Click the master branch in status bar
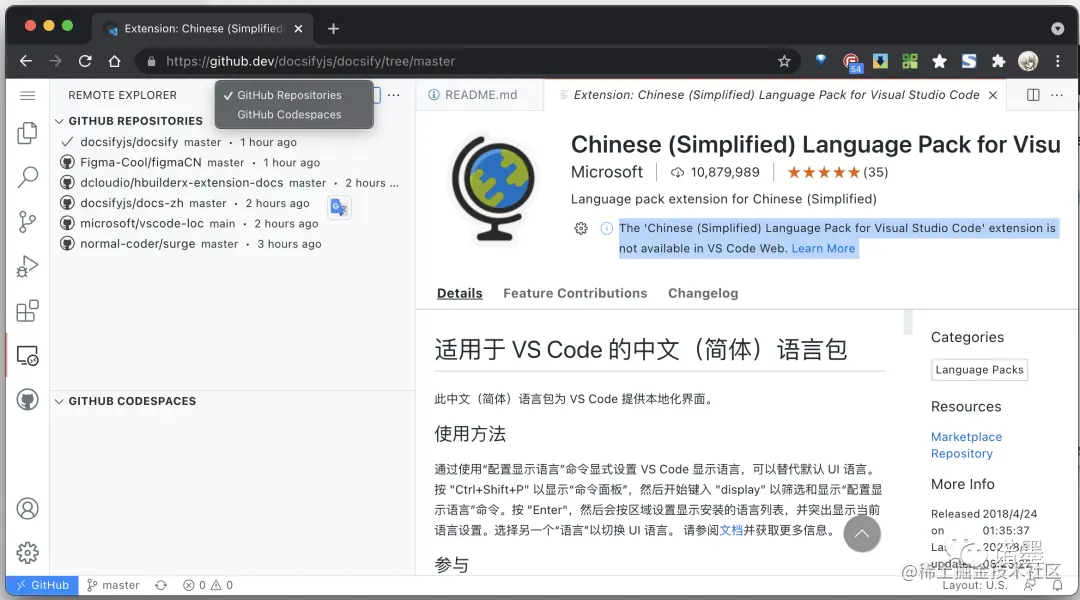Screen dimensions: 1080x600 click(x=114, y=586)
